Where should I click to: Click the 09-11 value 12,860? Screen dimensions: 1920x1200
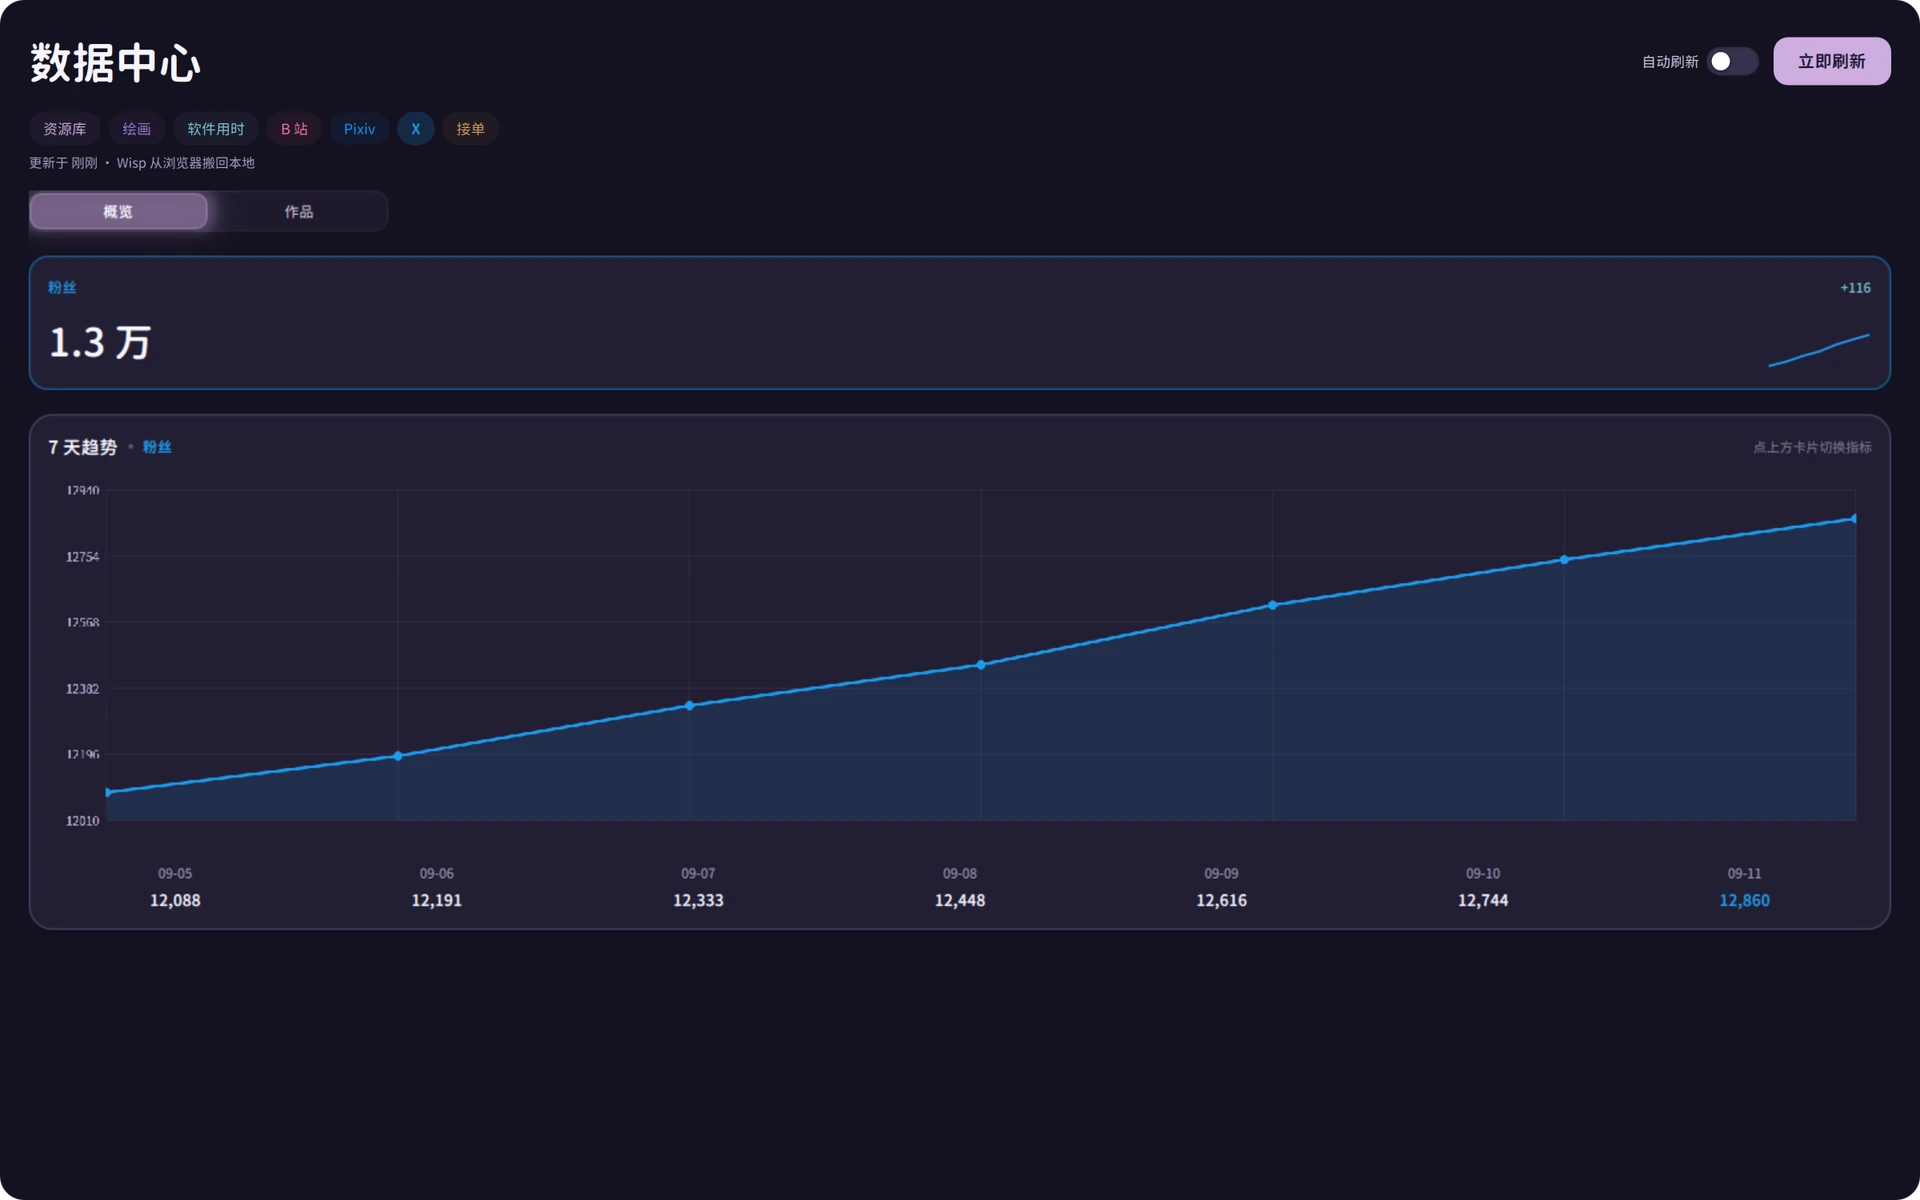tap(1744, 900)
